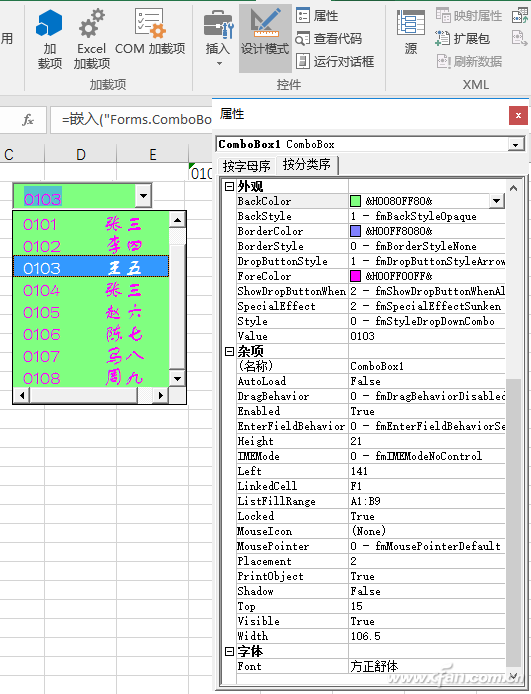Select list item 0105 赵六
531x694 pixels.
click(x=91, y=312)
